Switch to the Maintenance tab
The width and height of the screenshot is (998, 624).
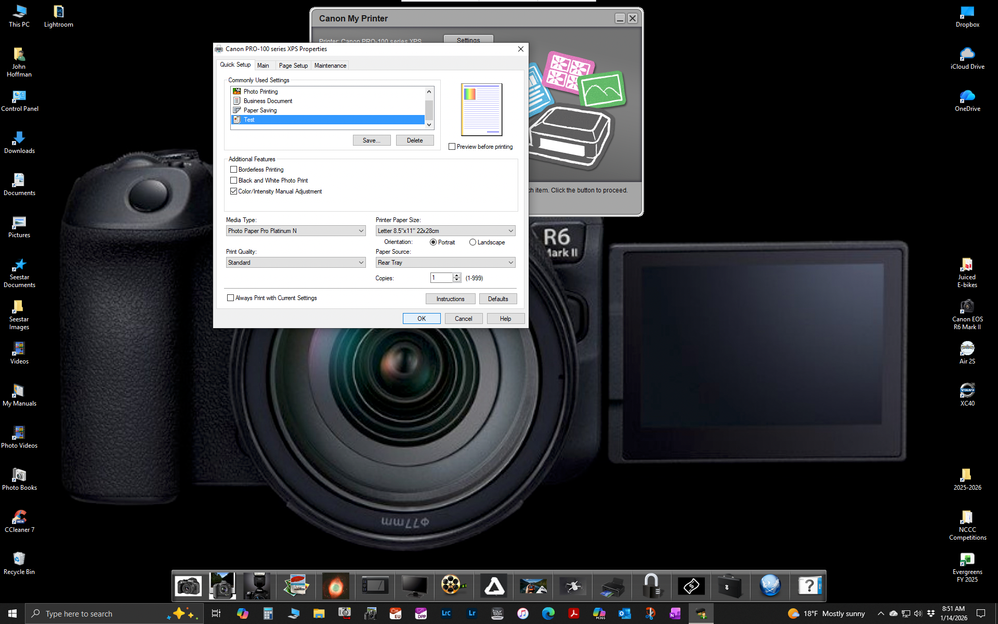[330, 64]
